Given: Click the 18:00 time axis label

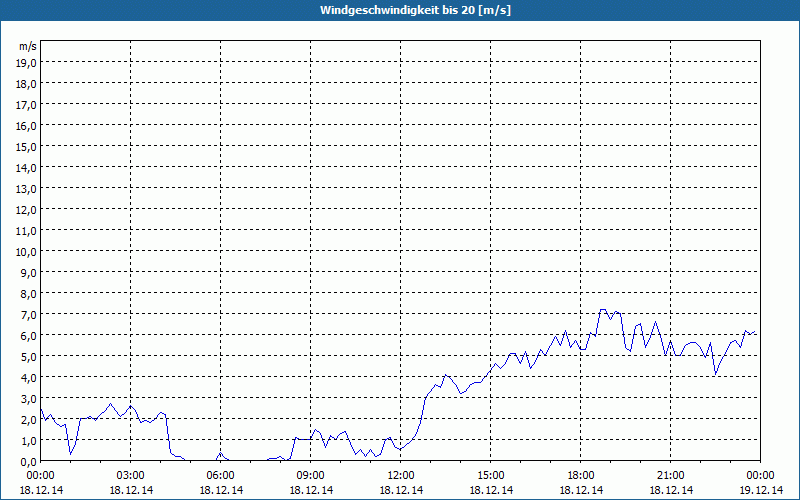Looking at the screenshot, I should 581,476.
